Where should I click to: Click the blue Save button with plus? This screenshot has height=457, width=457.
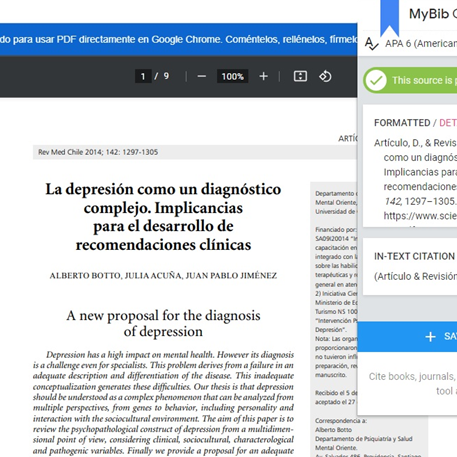(x=407, y=336)
